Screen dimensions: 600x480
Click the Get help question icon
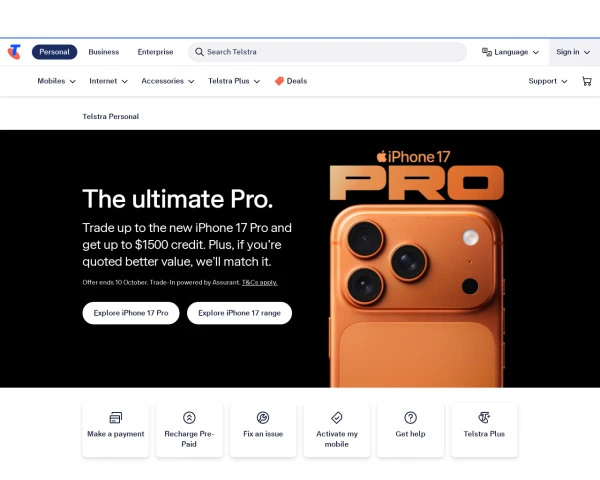(x=411, y=417)
